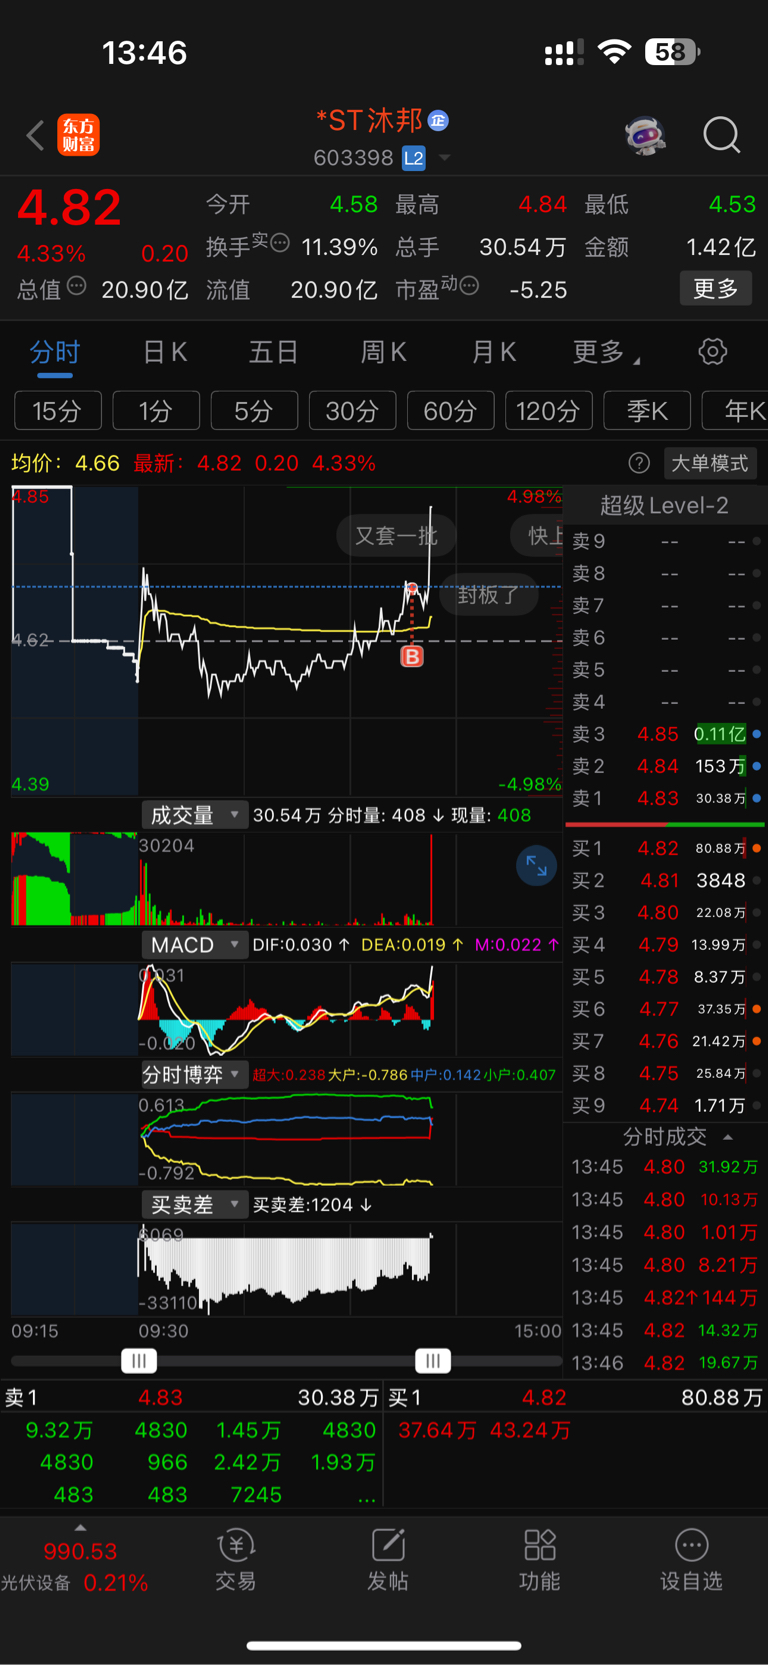
Task: Open the robot assistant icon
Action: (x=645, y=135)
